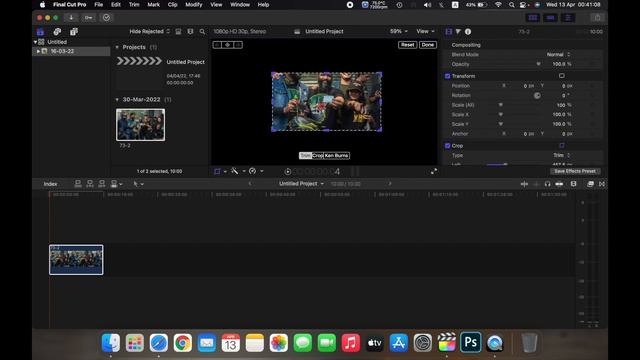Image resolution: width=640 pixels, height=360 pixels.
Task: Open the Trim menu
Action: 134,4
